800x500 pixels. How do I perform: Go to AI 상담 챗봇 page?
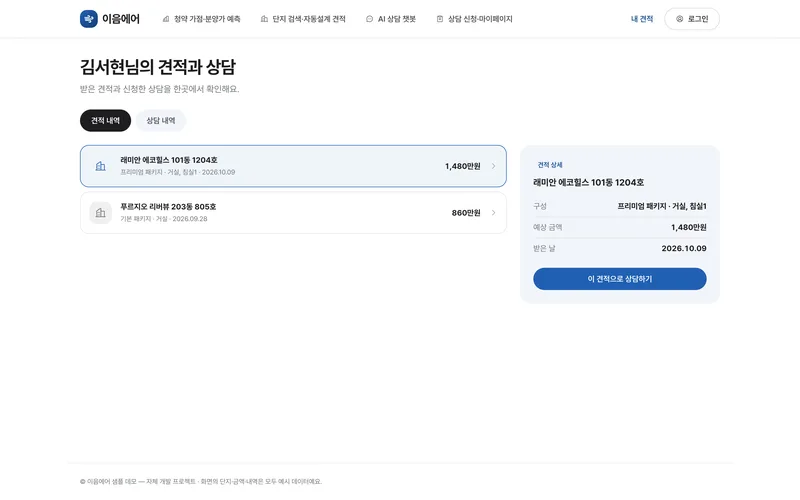[391, 19]
